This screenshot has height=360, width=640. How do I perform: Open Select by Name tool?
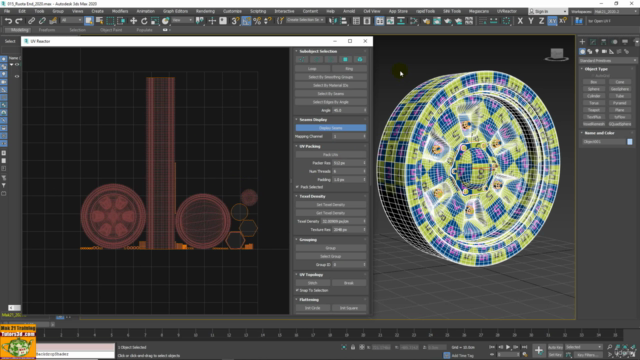pyautogui.click(x=99, y=20)
